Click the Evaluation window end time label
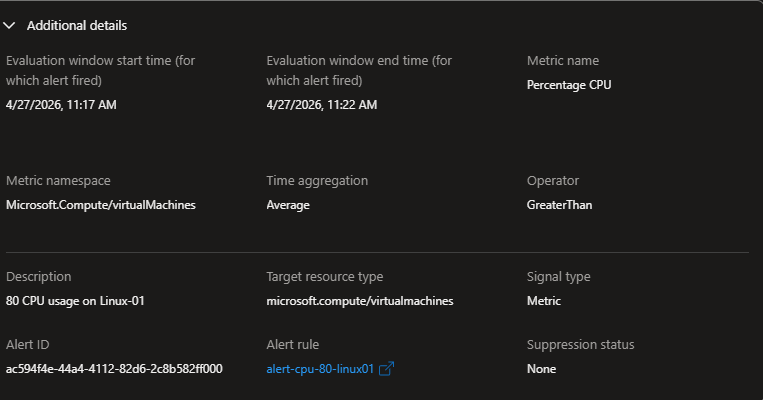The width and height of the screenshot is (763, 400). coord(359,71)
